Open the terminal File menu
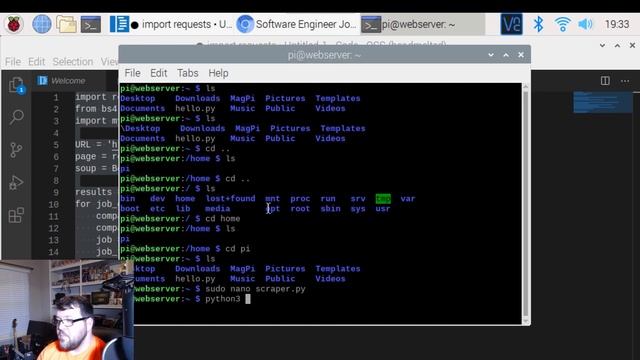The image size is (640, 360). (132, 73)
